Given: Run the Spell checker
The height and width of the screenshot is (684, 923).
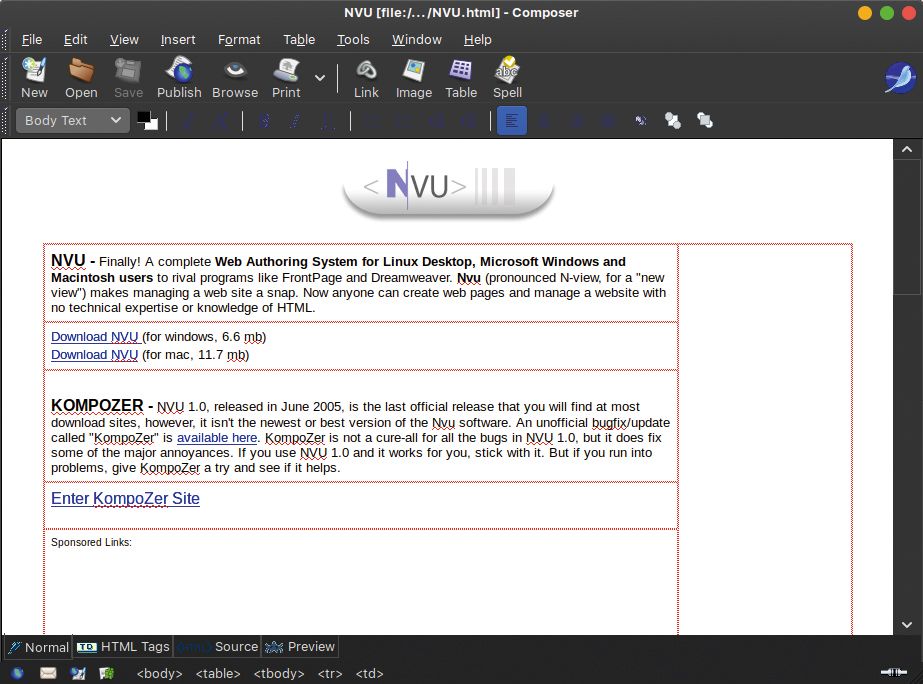Looking at the screenshot, I should (x=507, y=77).
